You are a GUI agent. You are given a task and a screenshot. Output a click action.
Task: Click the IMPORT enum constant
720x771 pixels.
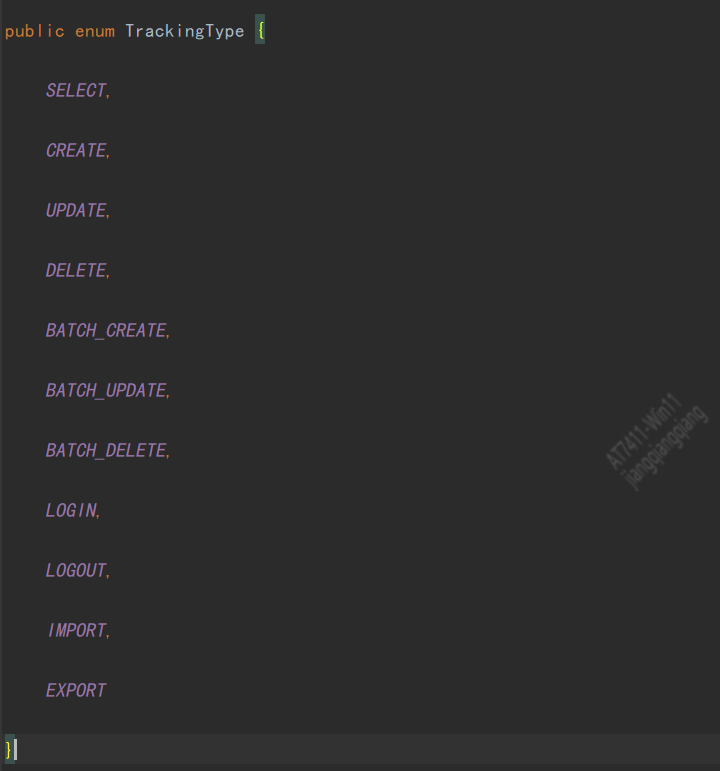click(76, 631)
